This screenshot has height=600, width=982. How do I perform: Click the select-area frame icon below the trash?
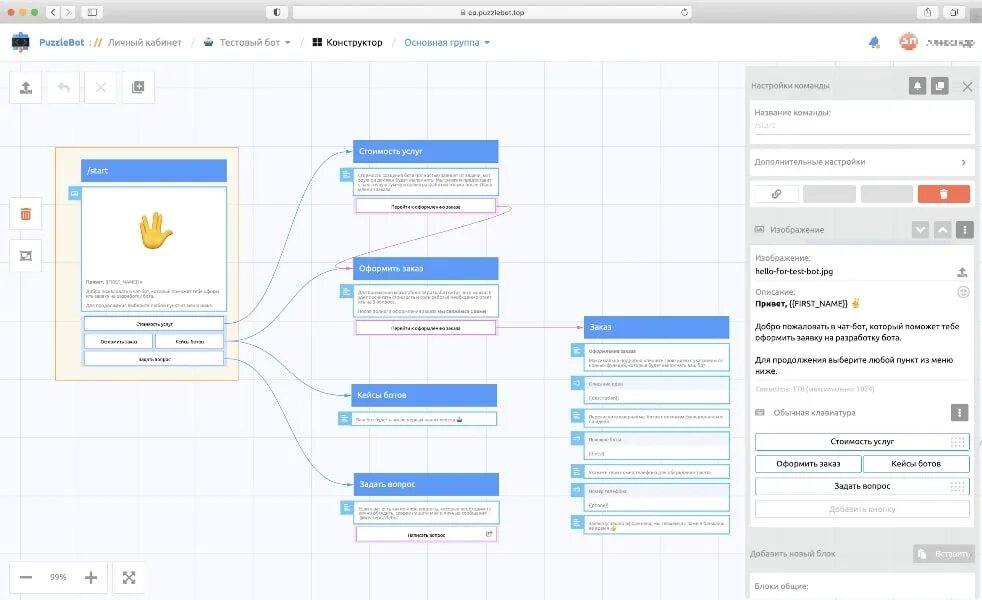click(x=26, y=256)
